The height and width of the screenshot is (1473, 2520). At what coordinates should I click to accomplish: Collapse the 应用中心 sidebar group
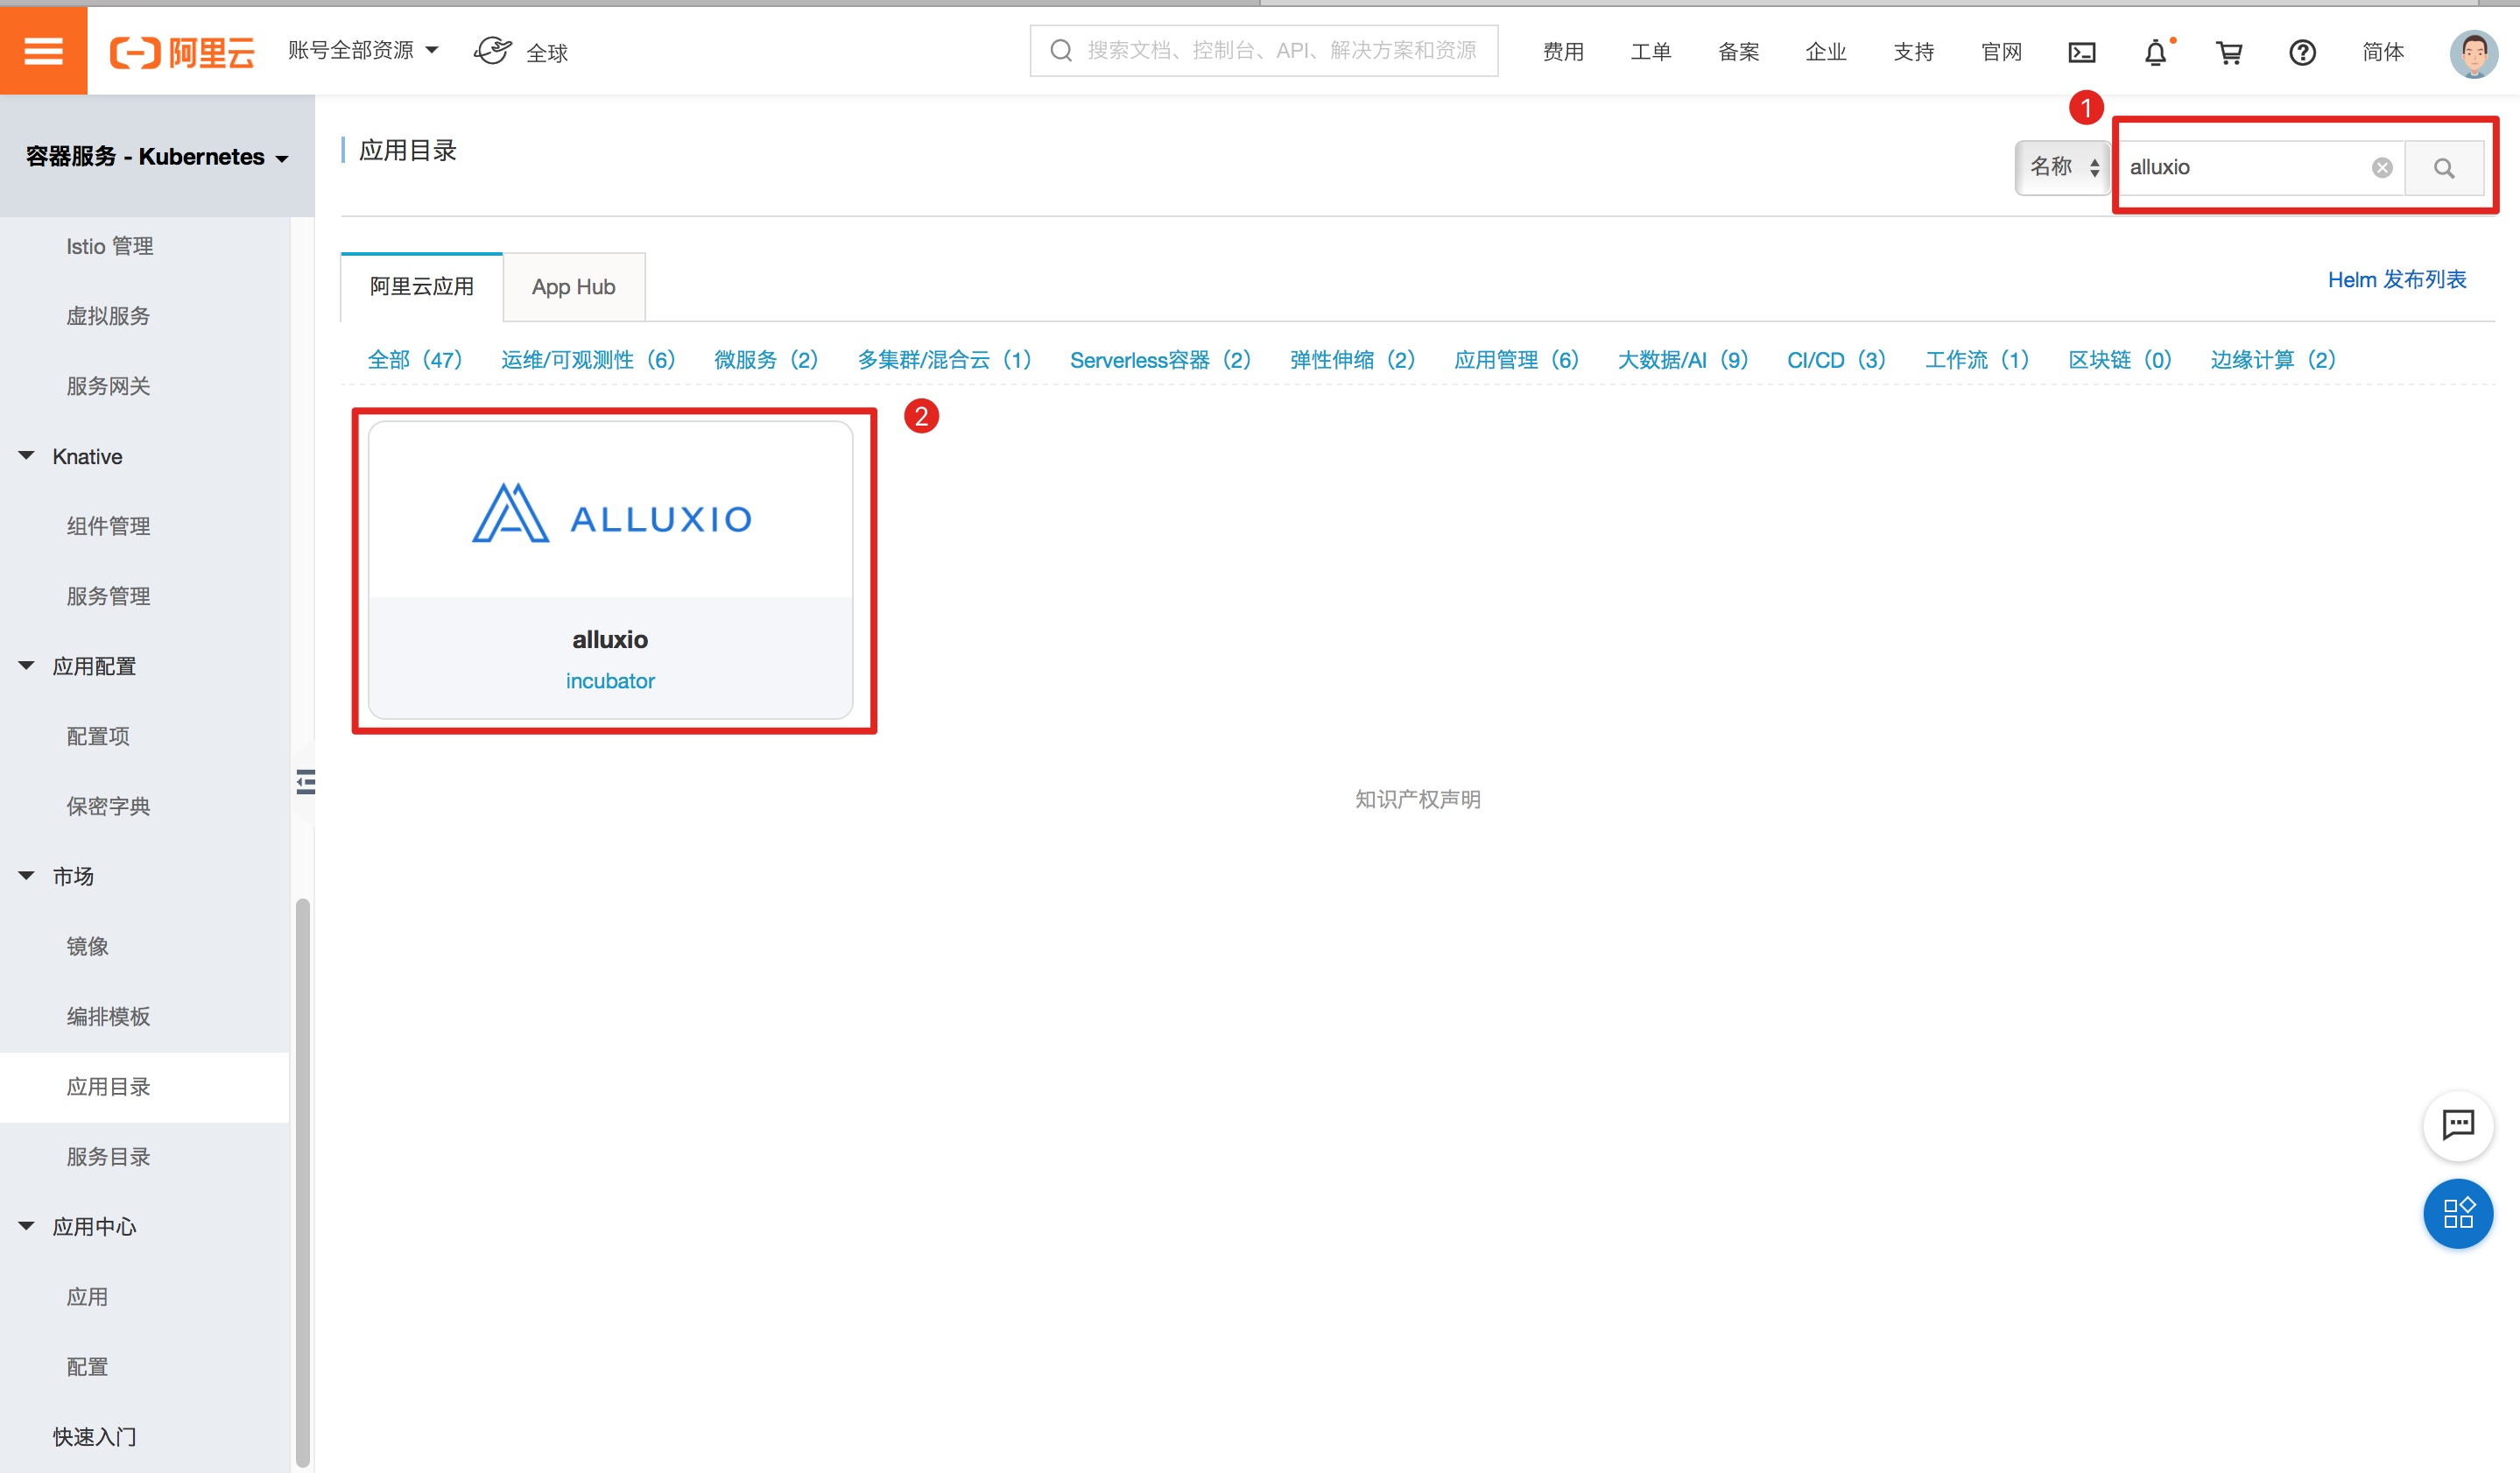tap(26, 1226)
